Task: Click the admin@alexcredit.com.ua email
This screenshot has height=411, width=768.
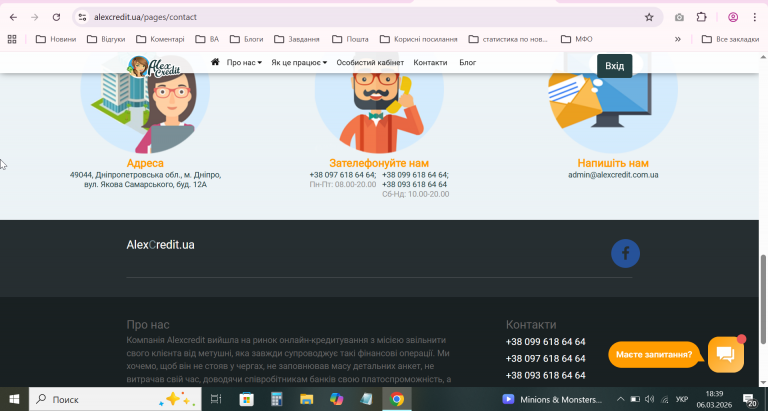Action: [x=613, y=175]
